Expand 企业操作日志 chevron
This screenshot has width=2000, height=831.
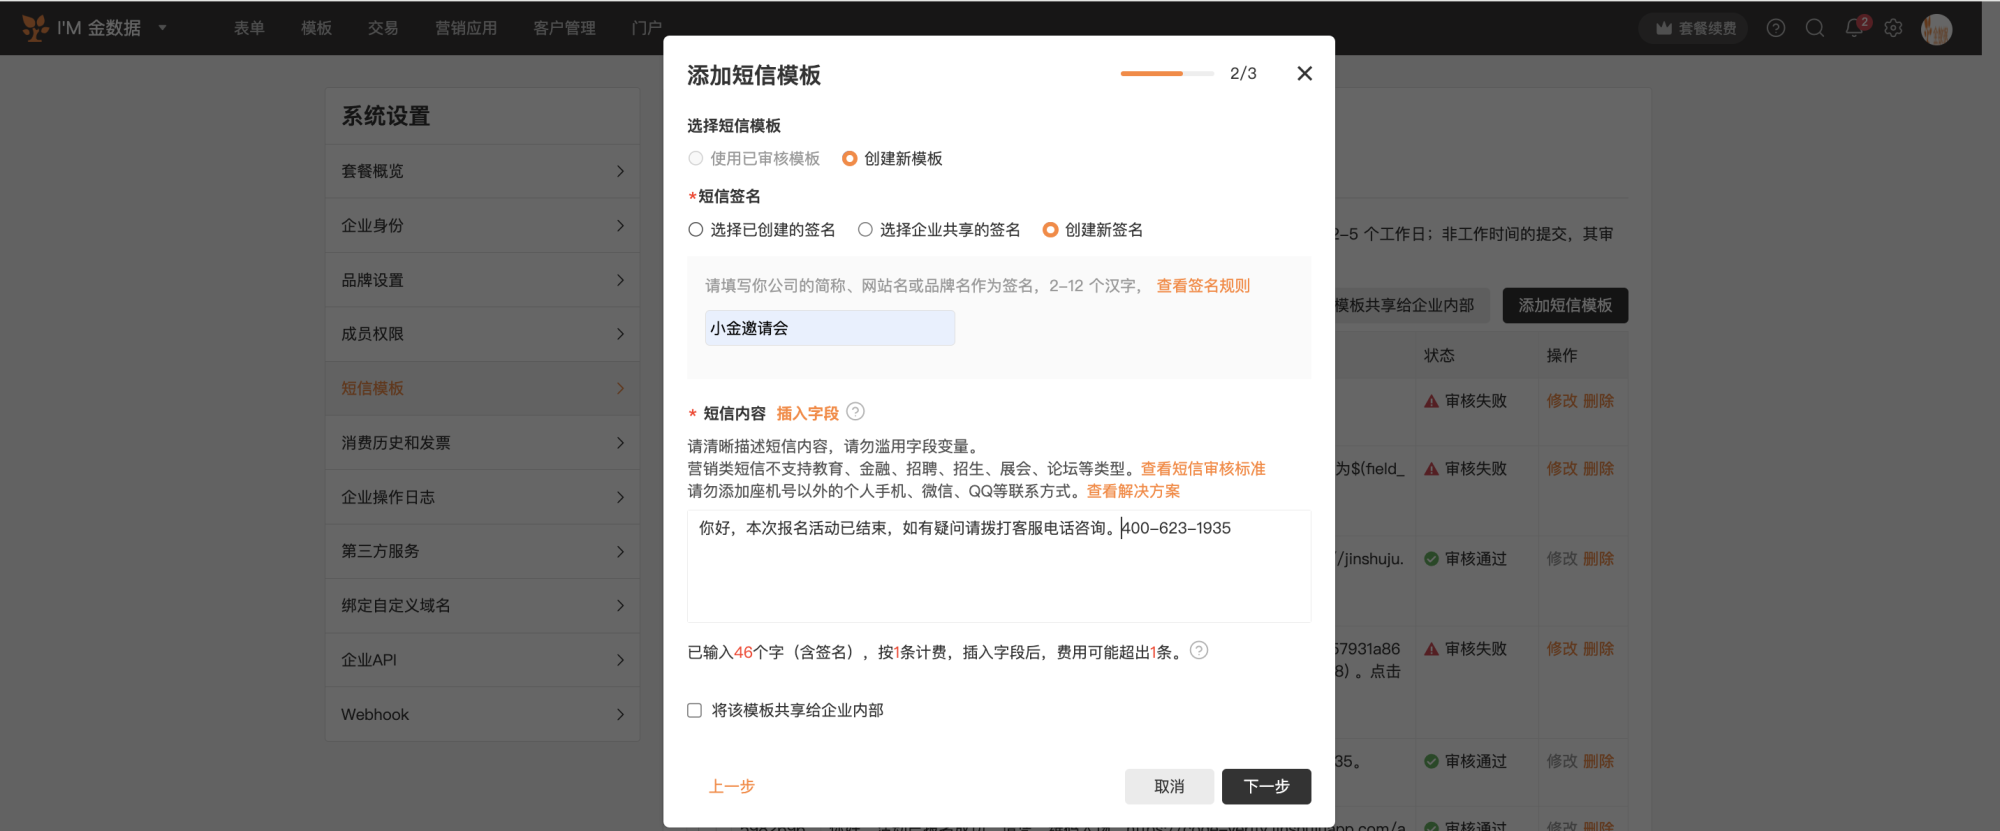point(620,497)
